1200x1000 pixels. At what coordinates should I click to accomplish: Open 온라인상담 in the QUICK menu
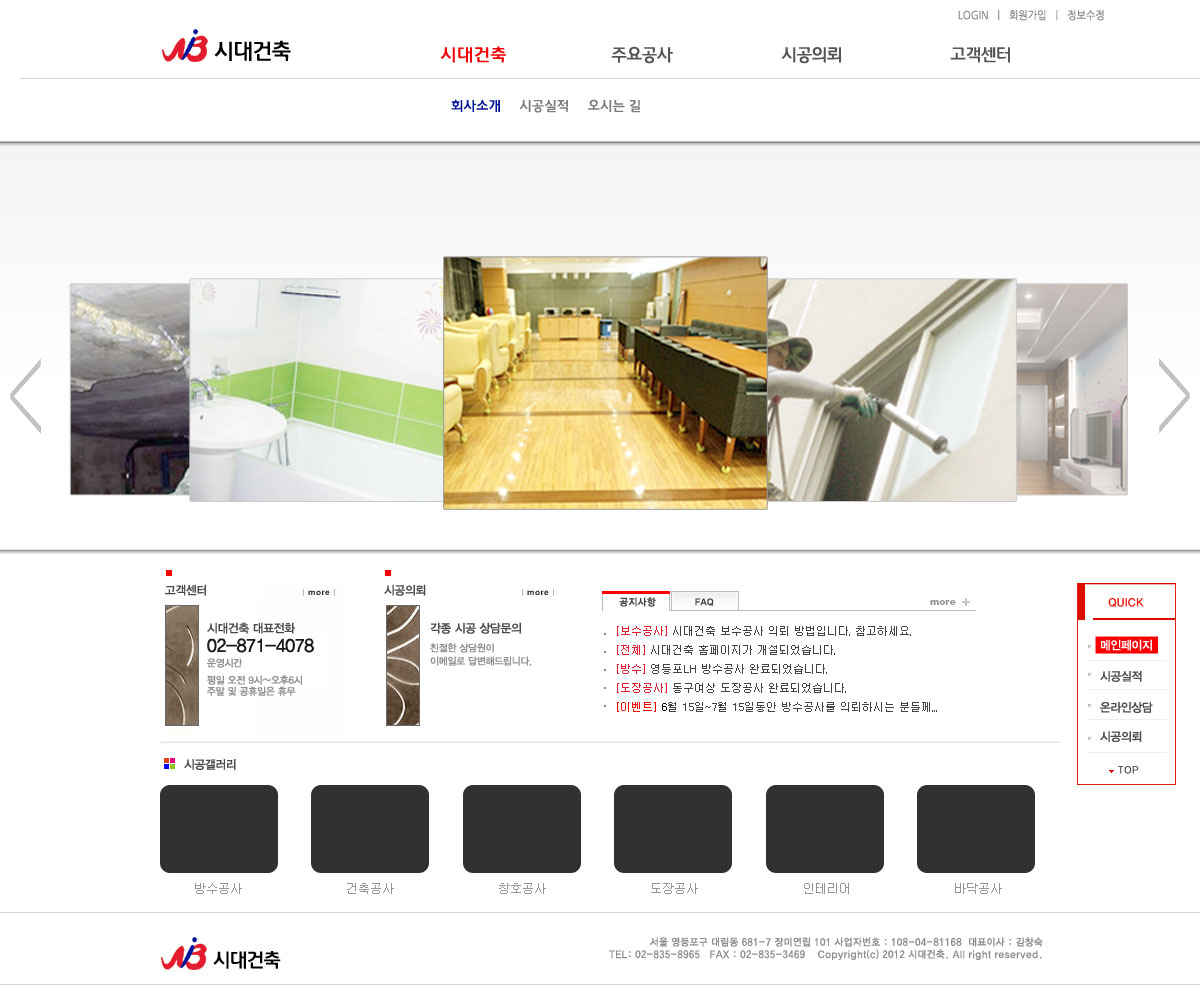(x=1125, y=707)
